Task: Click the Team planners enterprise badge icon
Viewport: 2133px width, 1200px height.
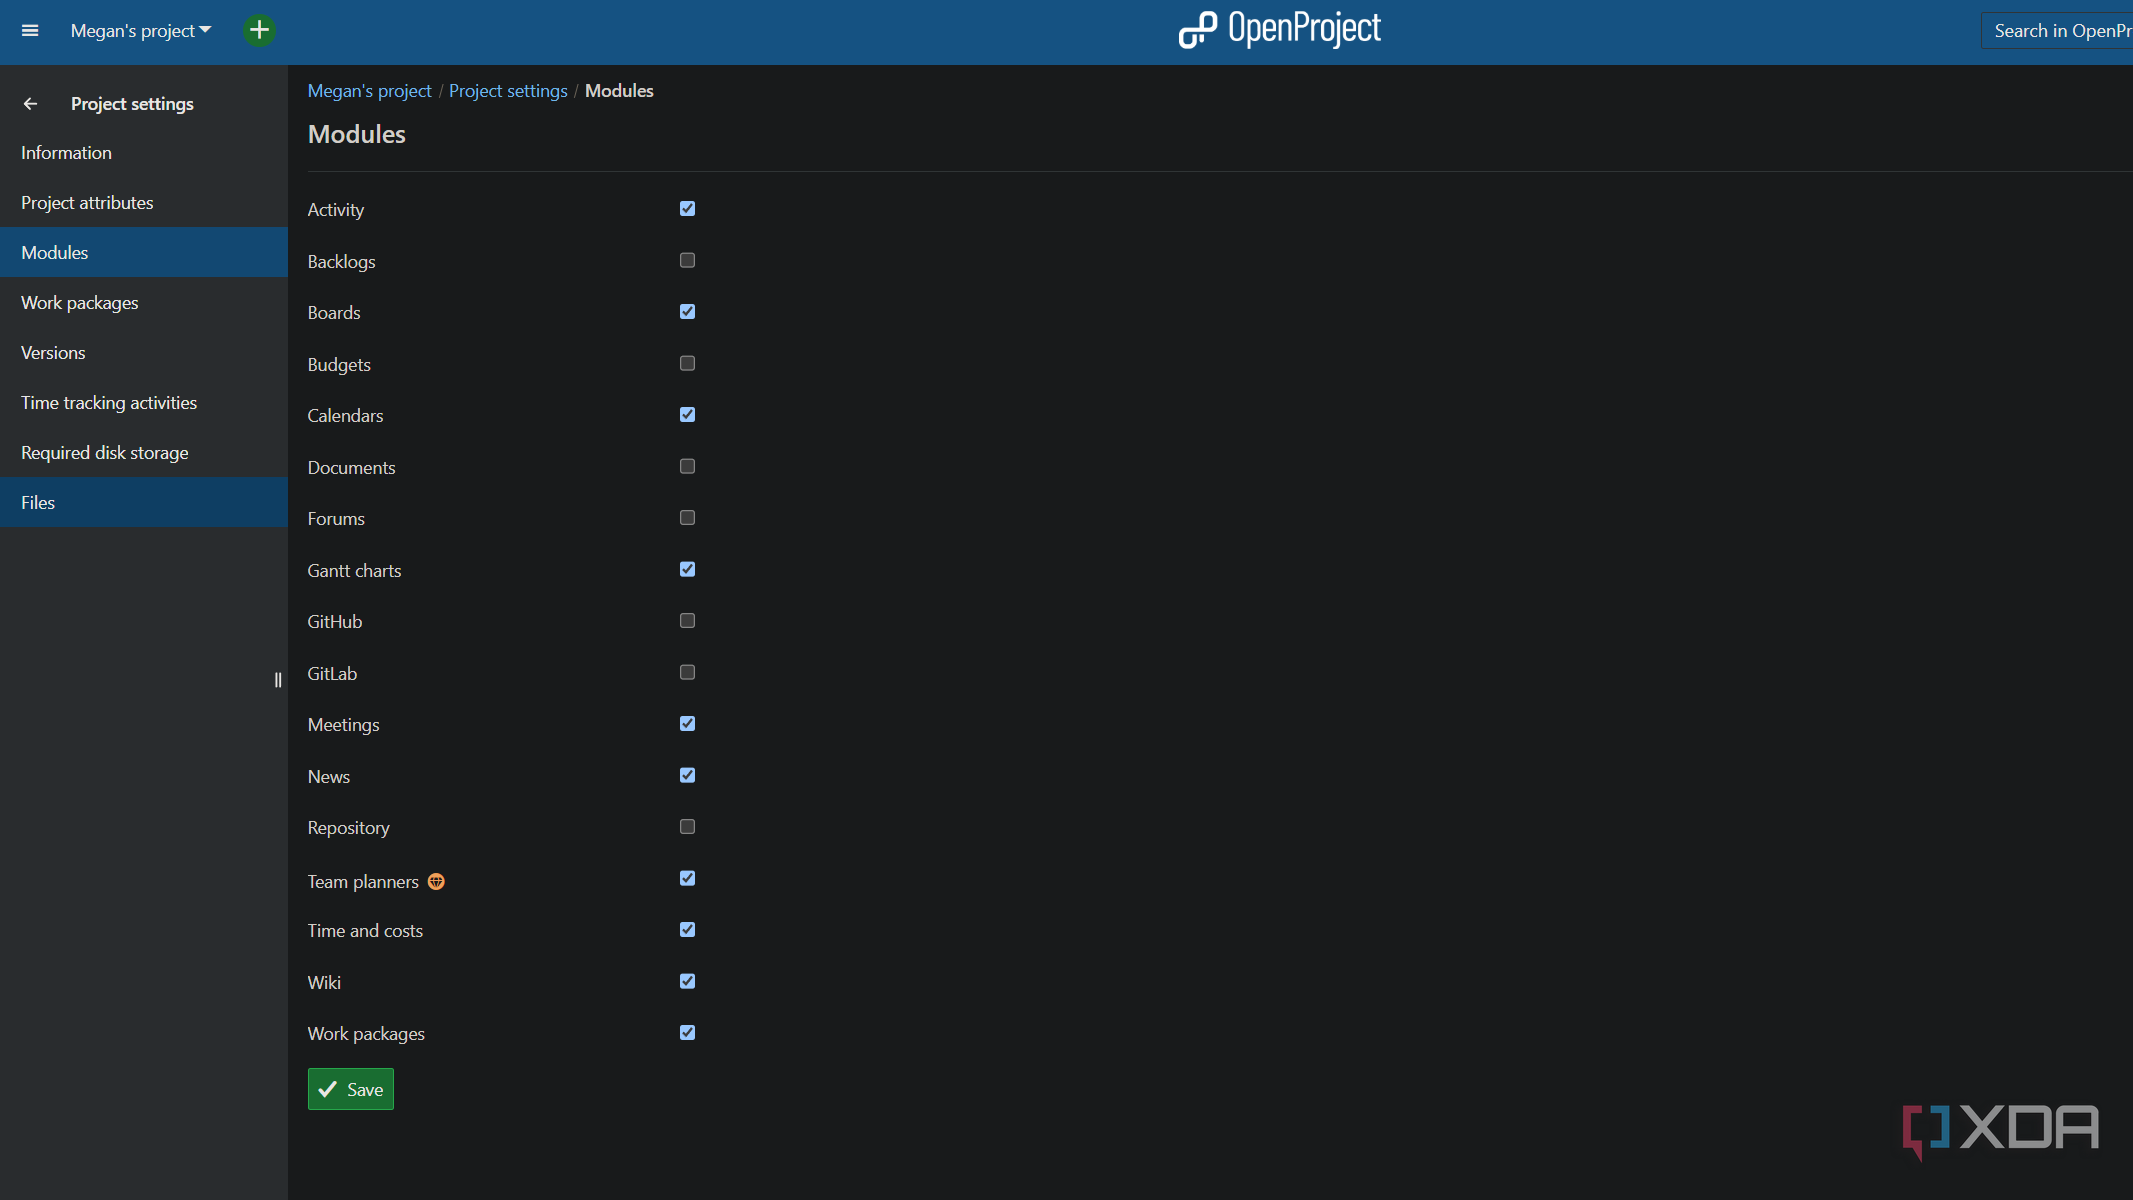Action: coord(436,881)
